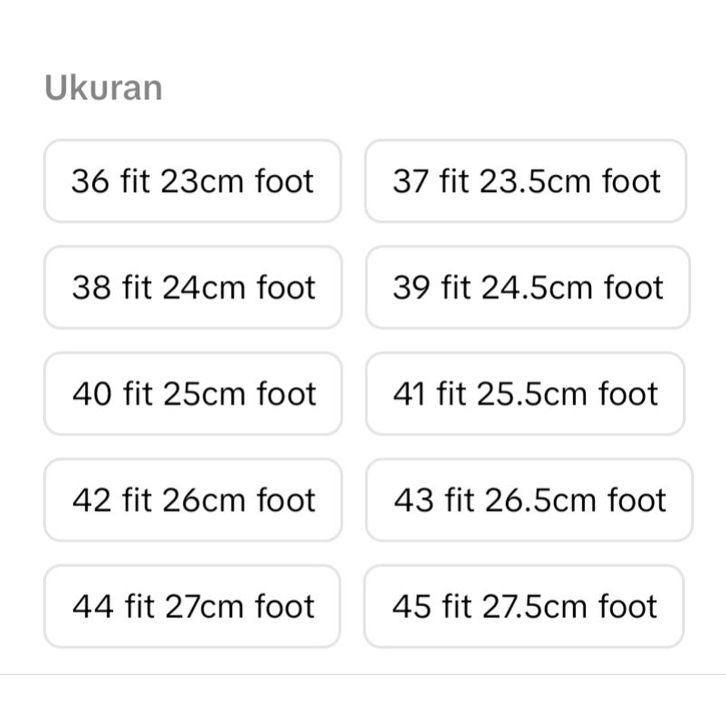Screen dimensions: 726x726
Task: Select the option for 23.5cm foot length
Action: click(526, 181)
